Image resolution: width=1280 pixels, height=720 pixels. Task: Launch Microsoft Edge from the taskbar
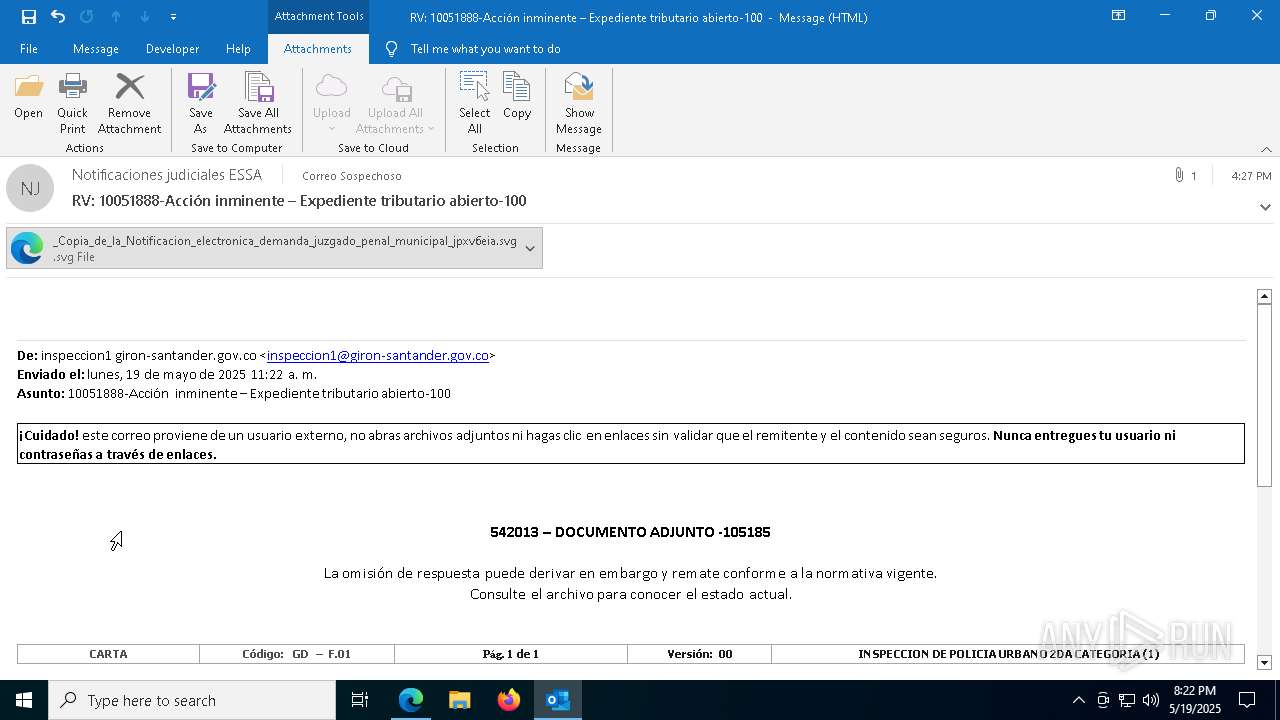pos(411,700)
